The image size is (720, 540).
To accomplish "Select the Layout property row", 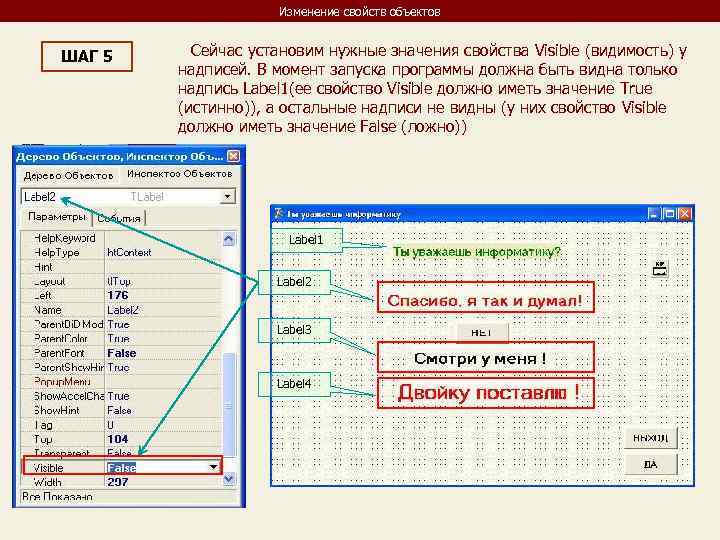I will [121, 281].
